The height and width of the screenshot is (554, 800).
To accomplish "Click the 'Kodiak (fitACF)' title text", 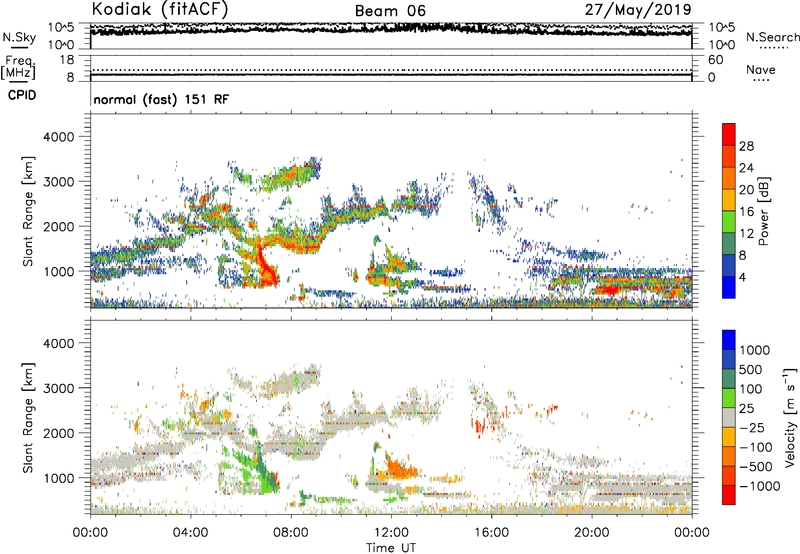I will 160,9.
